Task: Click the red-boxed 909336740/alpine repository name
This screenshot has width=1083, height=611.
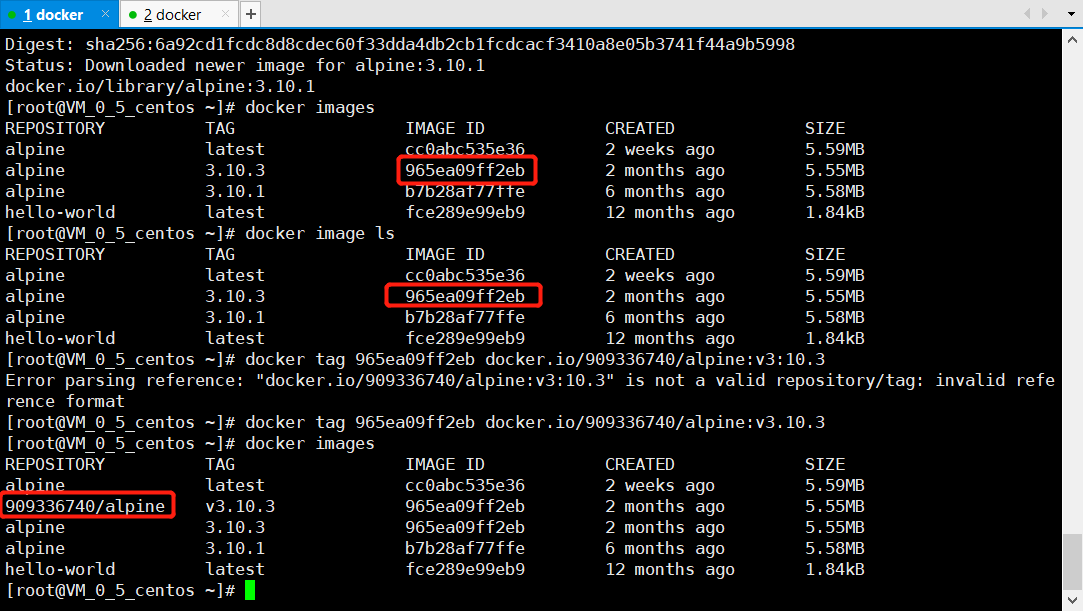Action: (x=86, y=506)
